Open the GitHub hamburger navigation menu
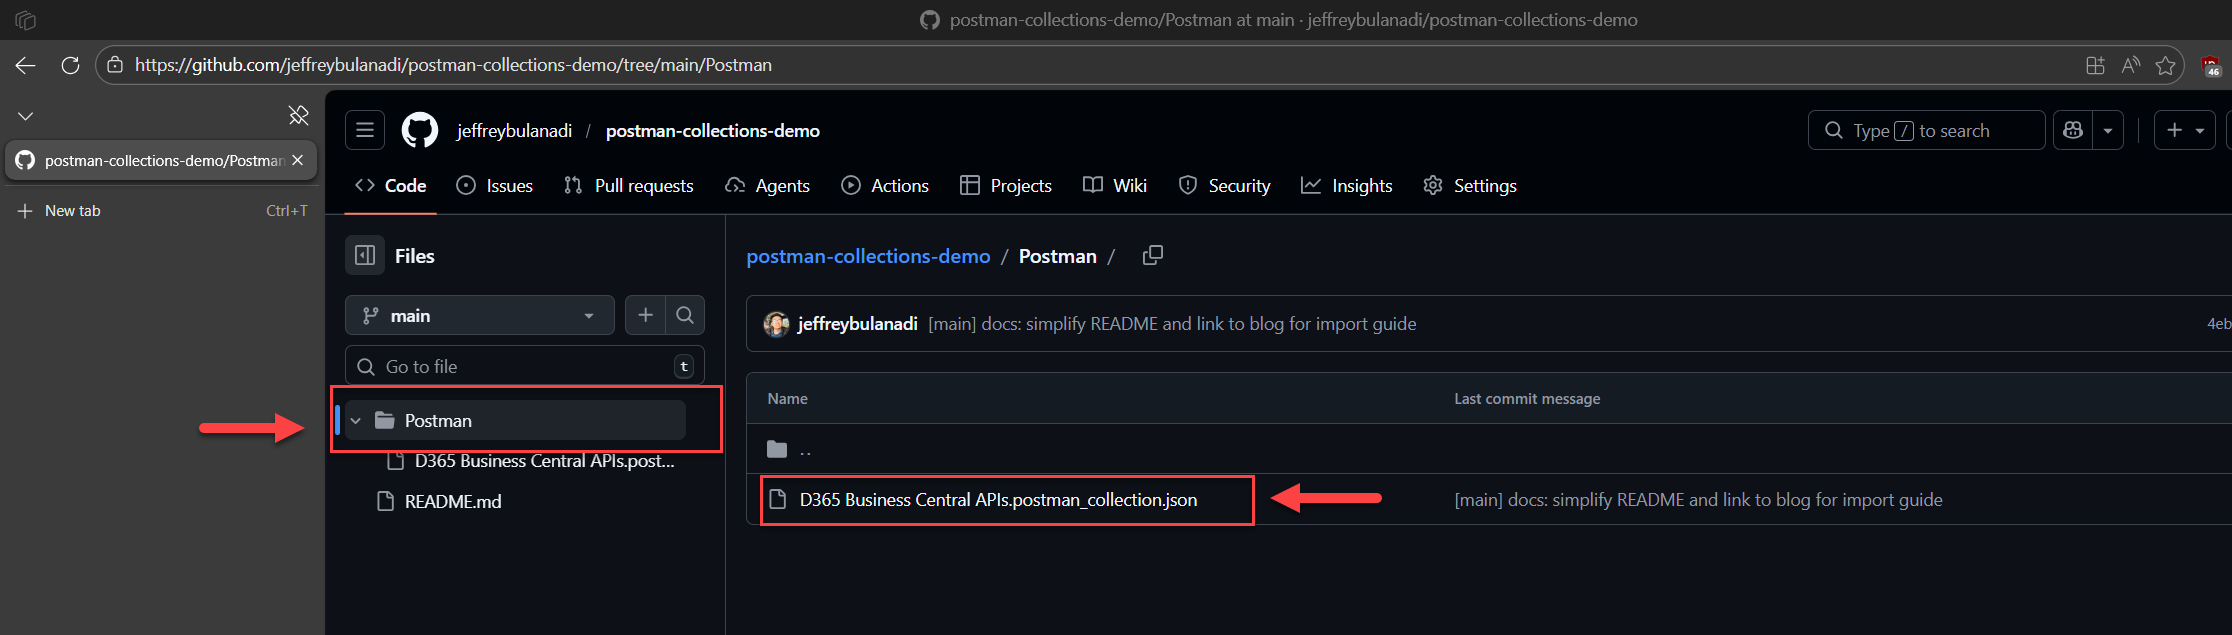2232x635 pixels. [365, 130]
